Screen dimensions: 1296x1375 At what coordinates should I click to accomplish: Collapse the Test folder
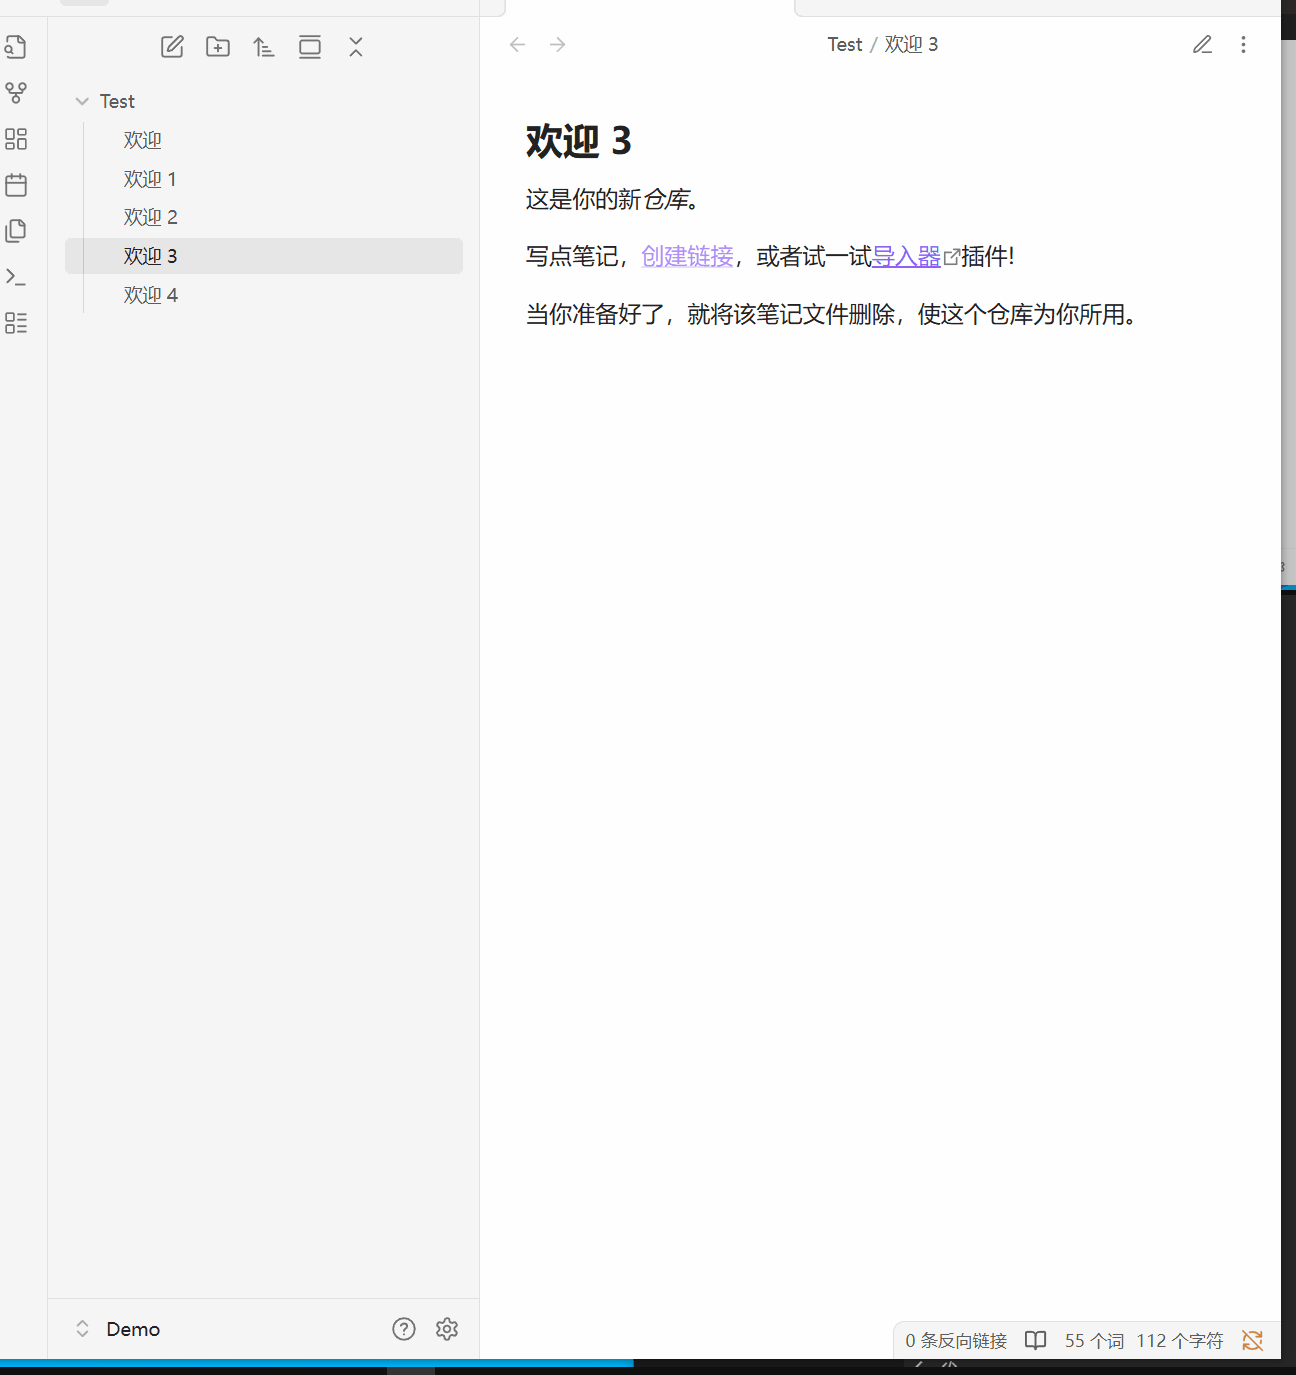pyautogui.click(x=82, y=102)
